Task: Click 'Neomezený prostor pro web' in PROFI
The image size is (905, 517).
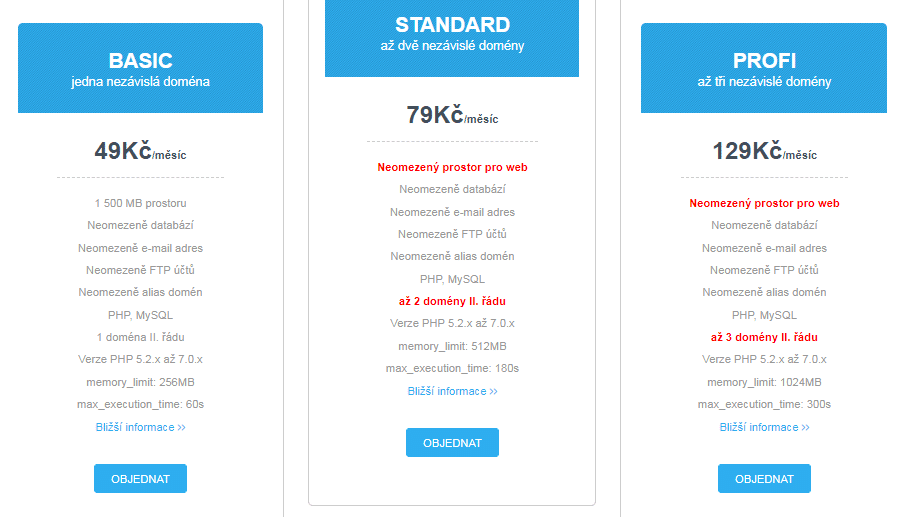Action: [x=764, y=203]
